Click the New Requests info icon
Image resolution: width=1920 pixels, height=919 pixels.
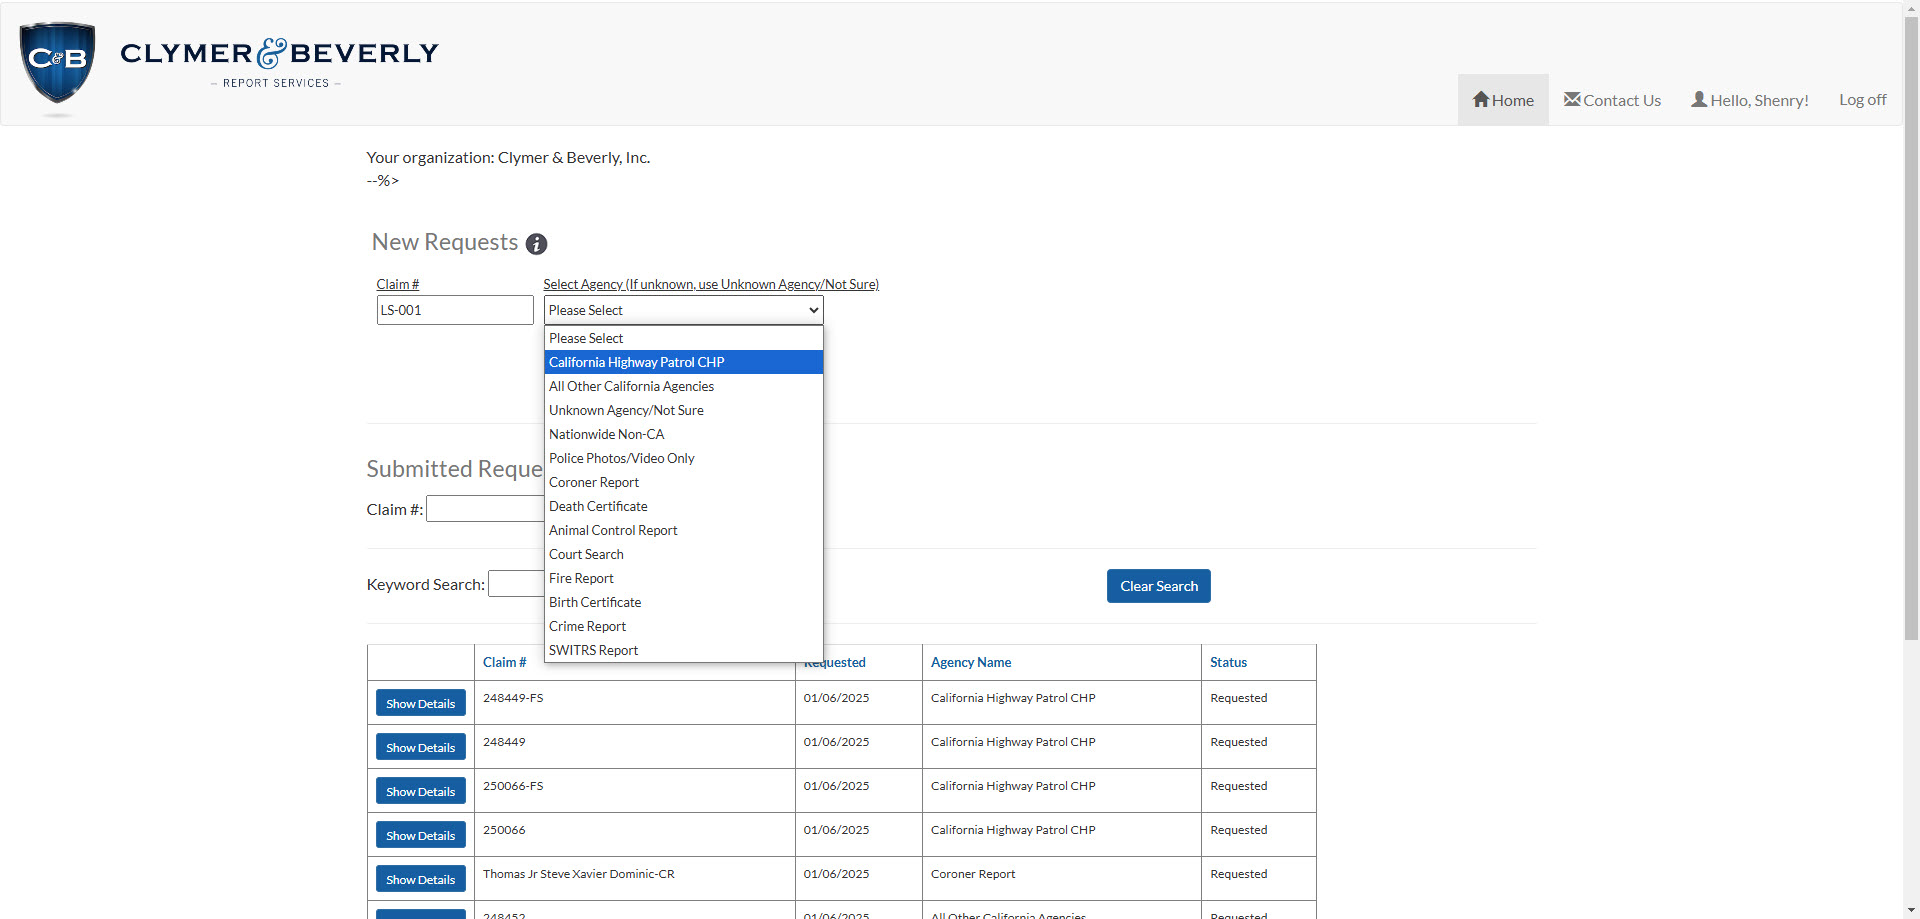coord(536,244)
